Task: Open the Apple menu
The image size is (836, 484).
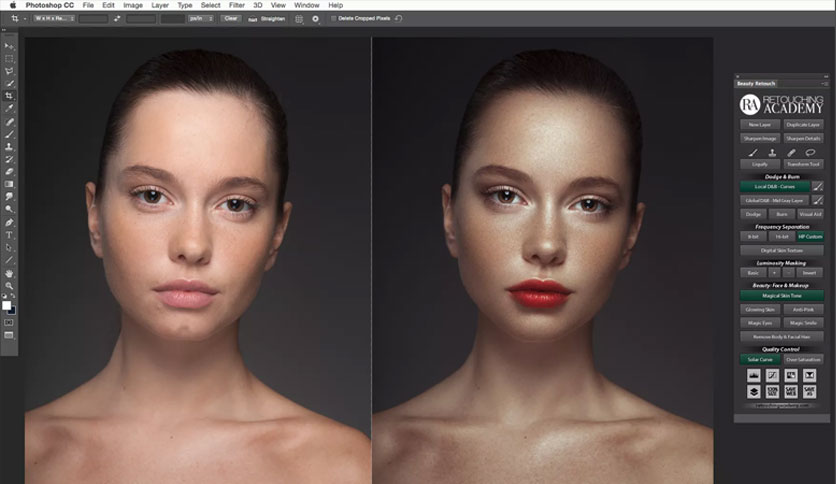Action: [13, 5]
